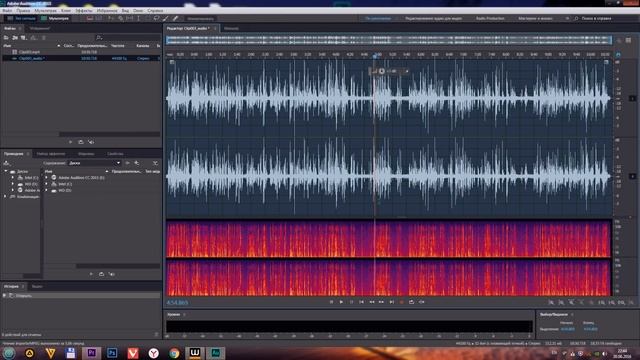The width and height of the screenshot is (640, 360).
Task: Select the Radio Production workspace
Action: (490, 18)
